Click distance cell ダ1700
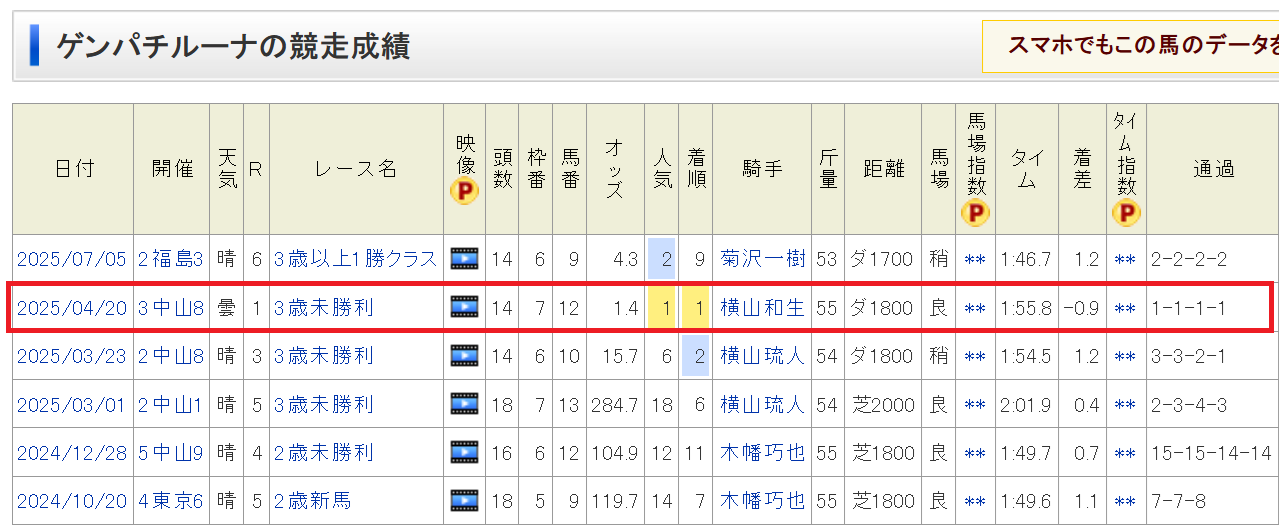 pyautogui.click(x=884, y=259)
